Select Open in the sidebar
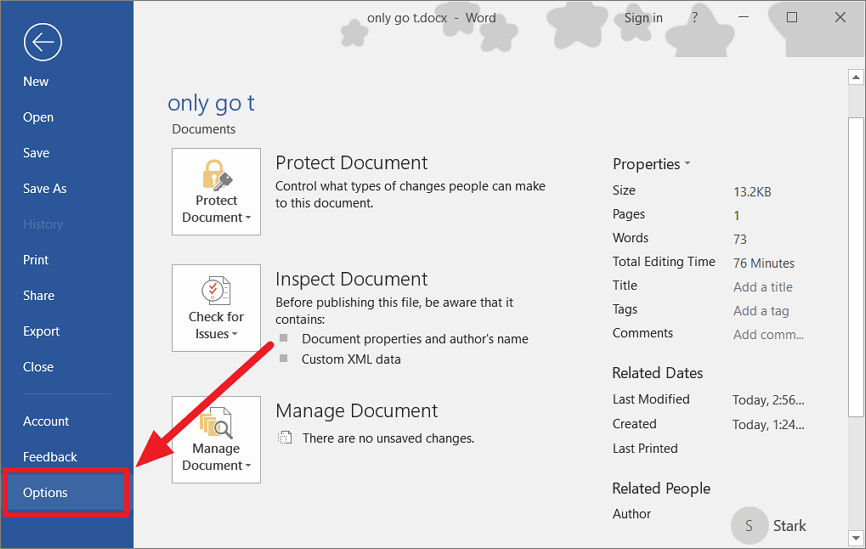 38,117
